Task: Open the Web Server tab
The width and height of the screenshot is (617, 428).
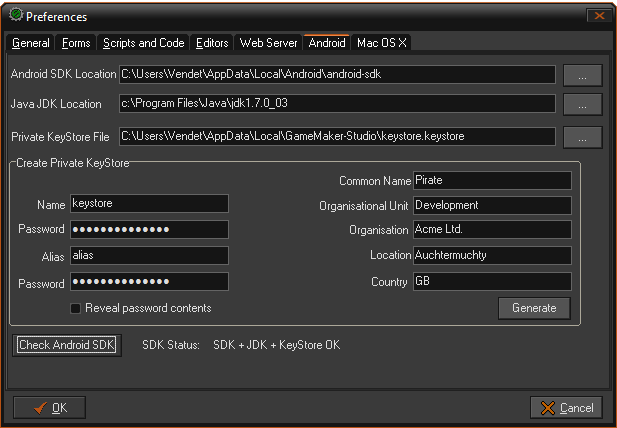Action: [x=268, y=43]
